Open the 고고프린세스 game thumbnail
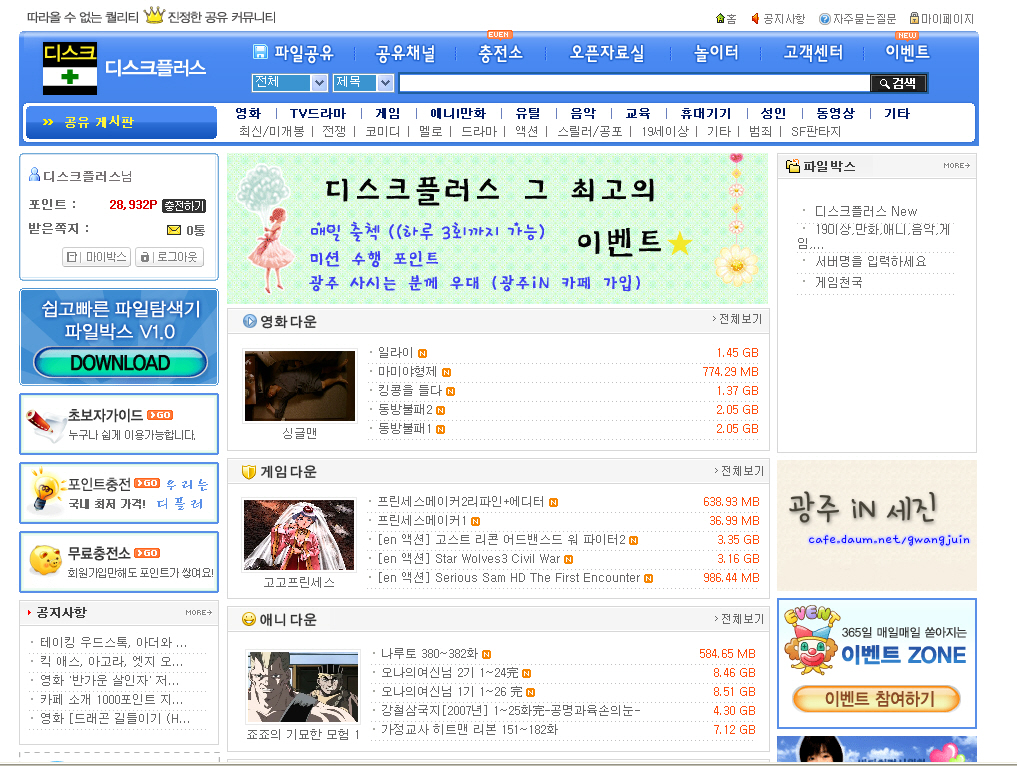Image resolution: width=1017 pixels, height=766 pixels. point(300,535)
